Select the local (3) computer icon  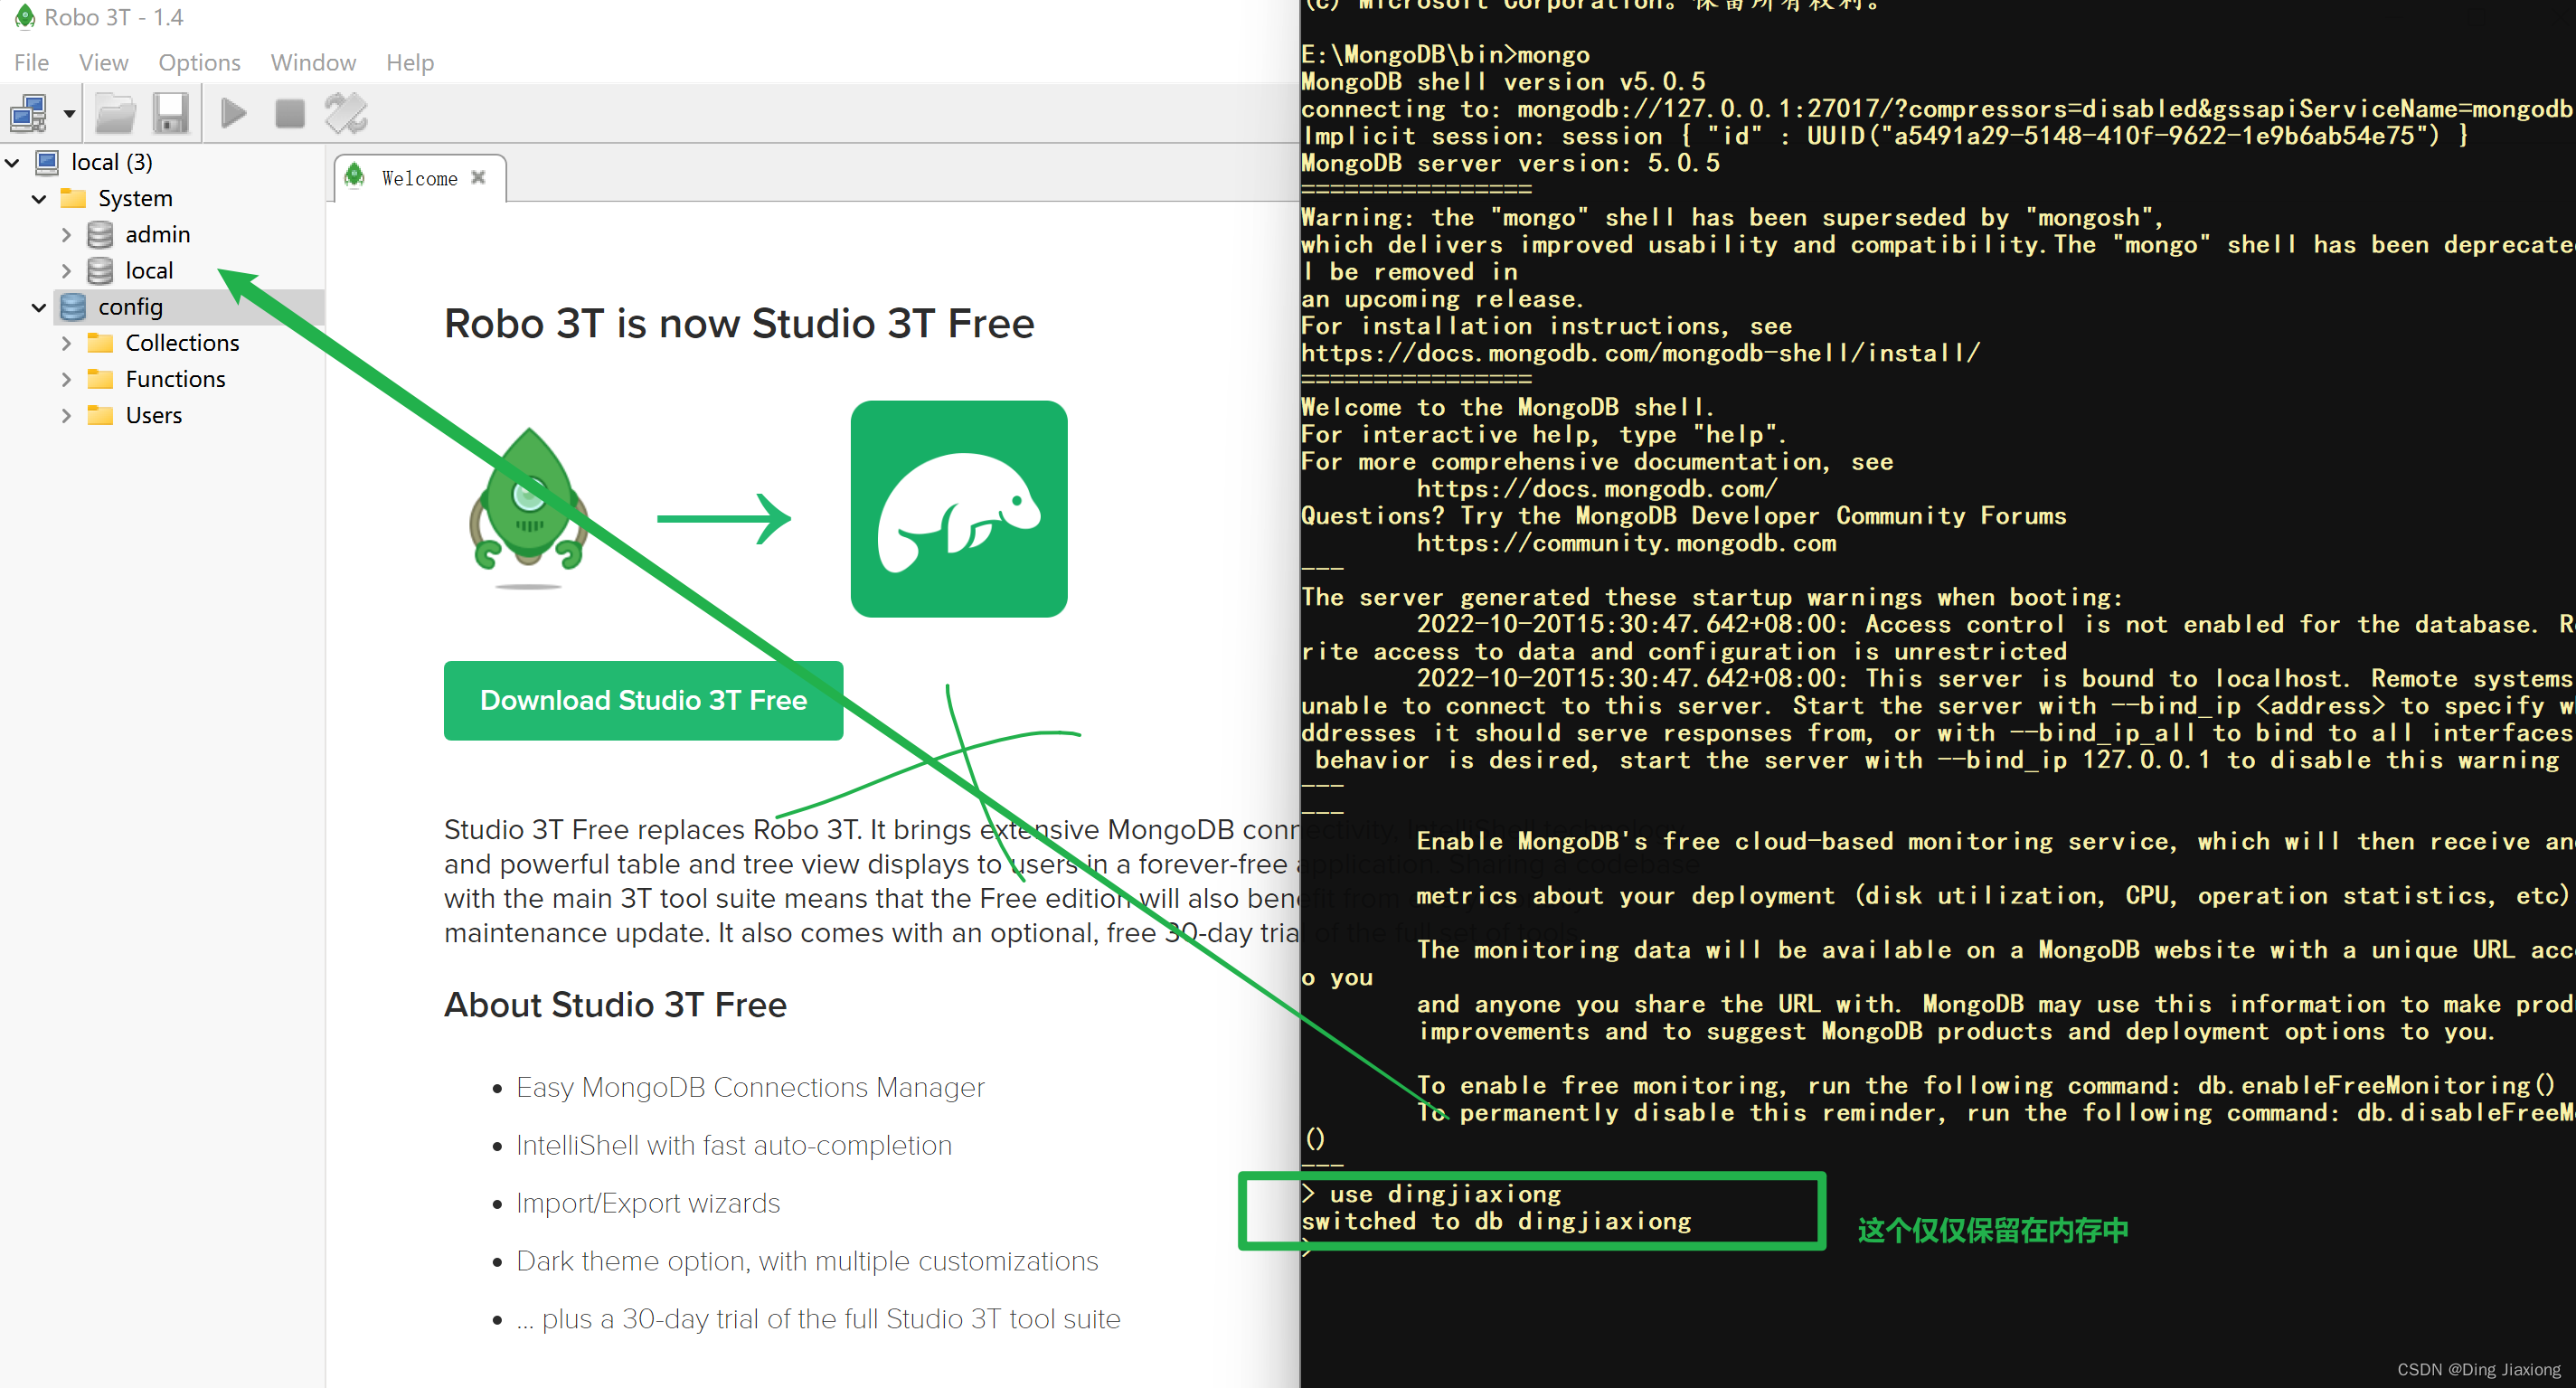[47, 162]
